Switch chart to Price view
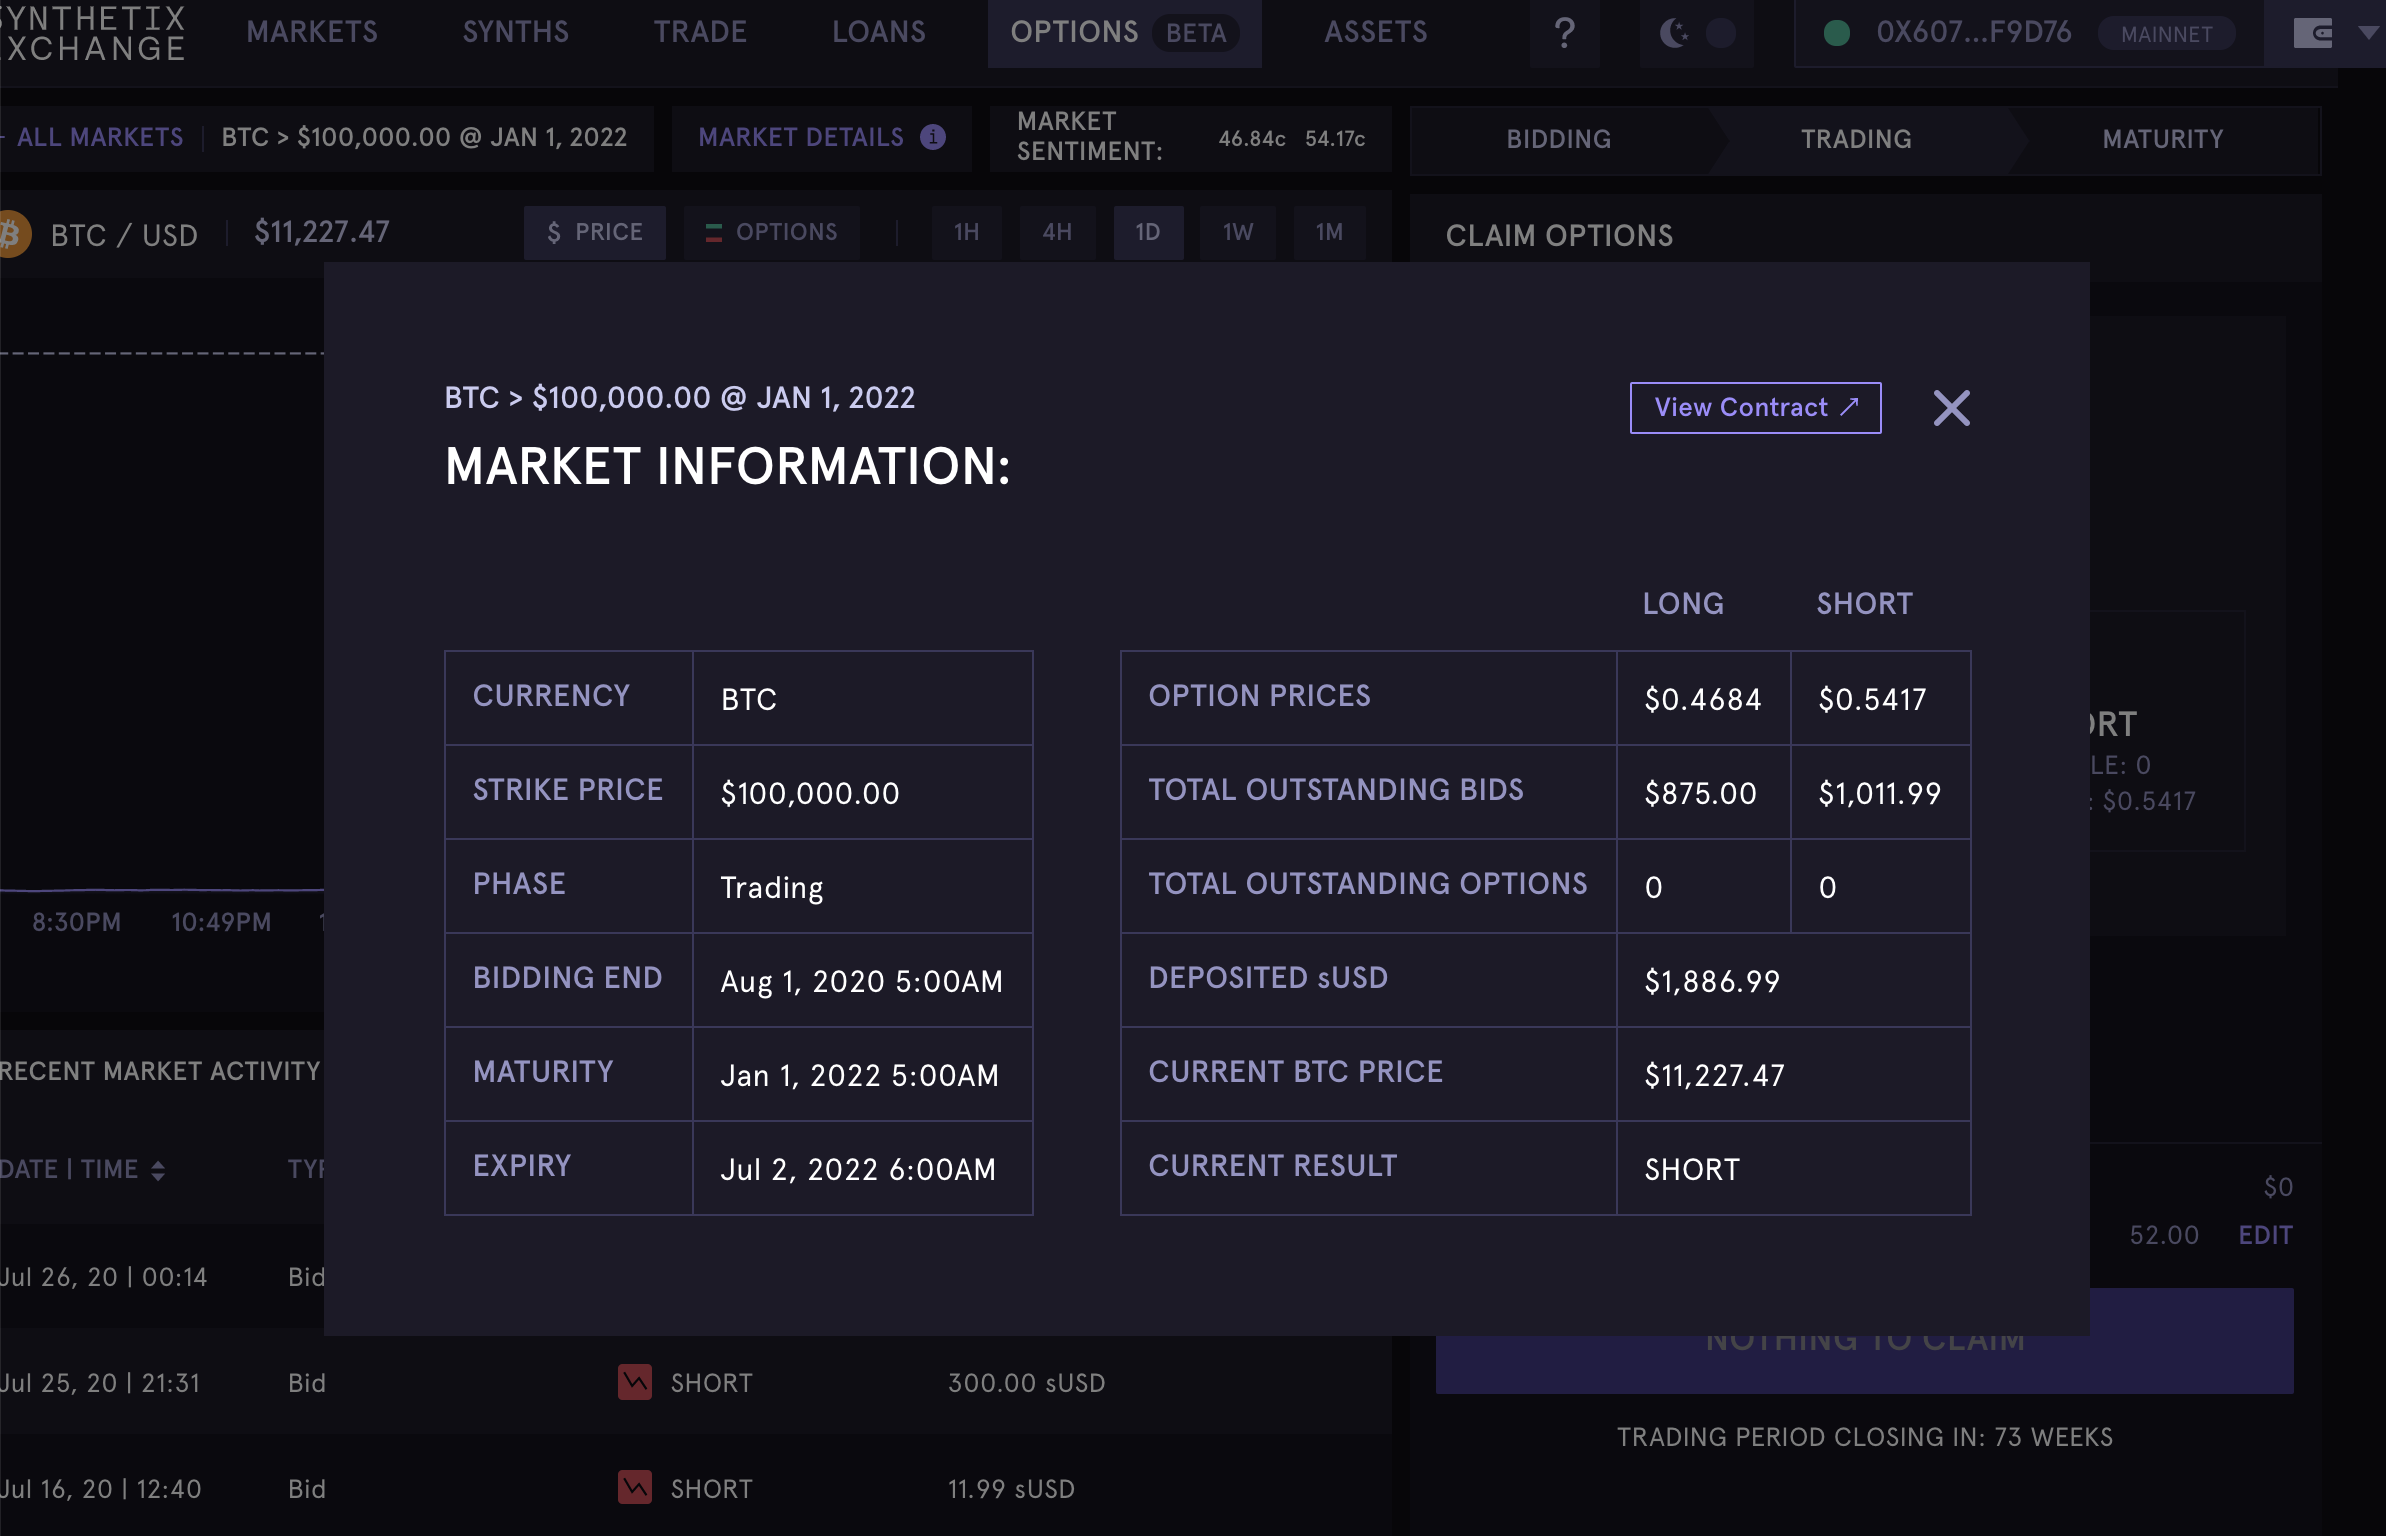The height and width of the screenshot is (1536, 2386). 595,232
